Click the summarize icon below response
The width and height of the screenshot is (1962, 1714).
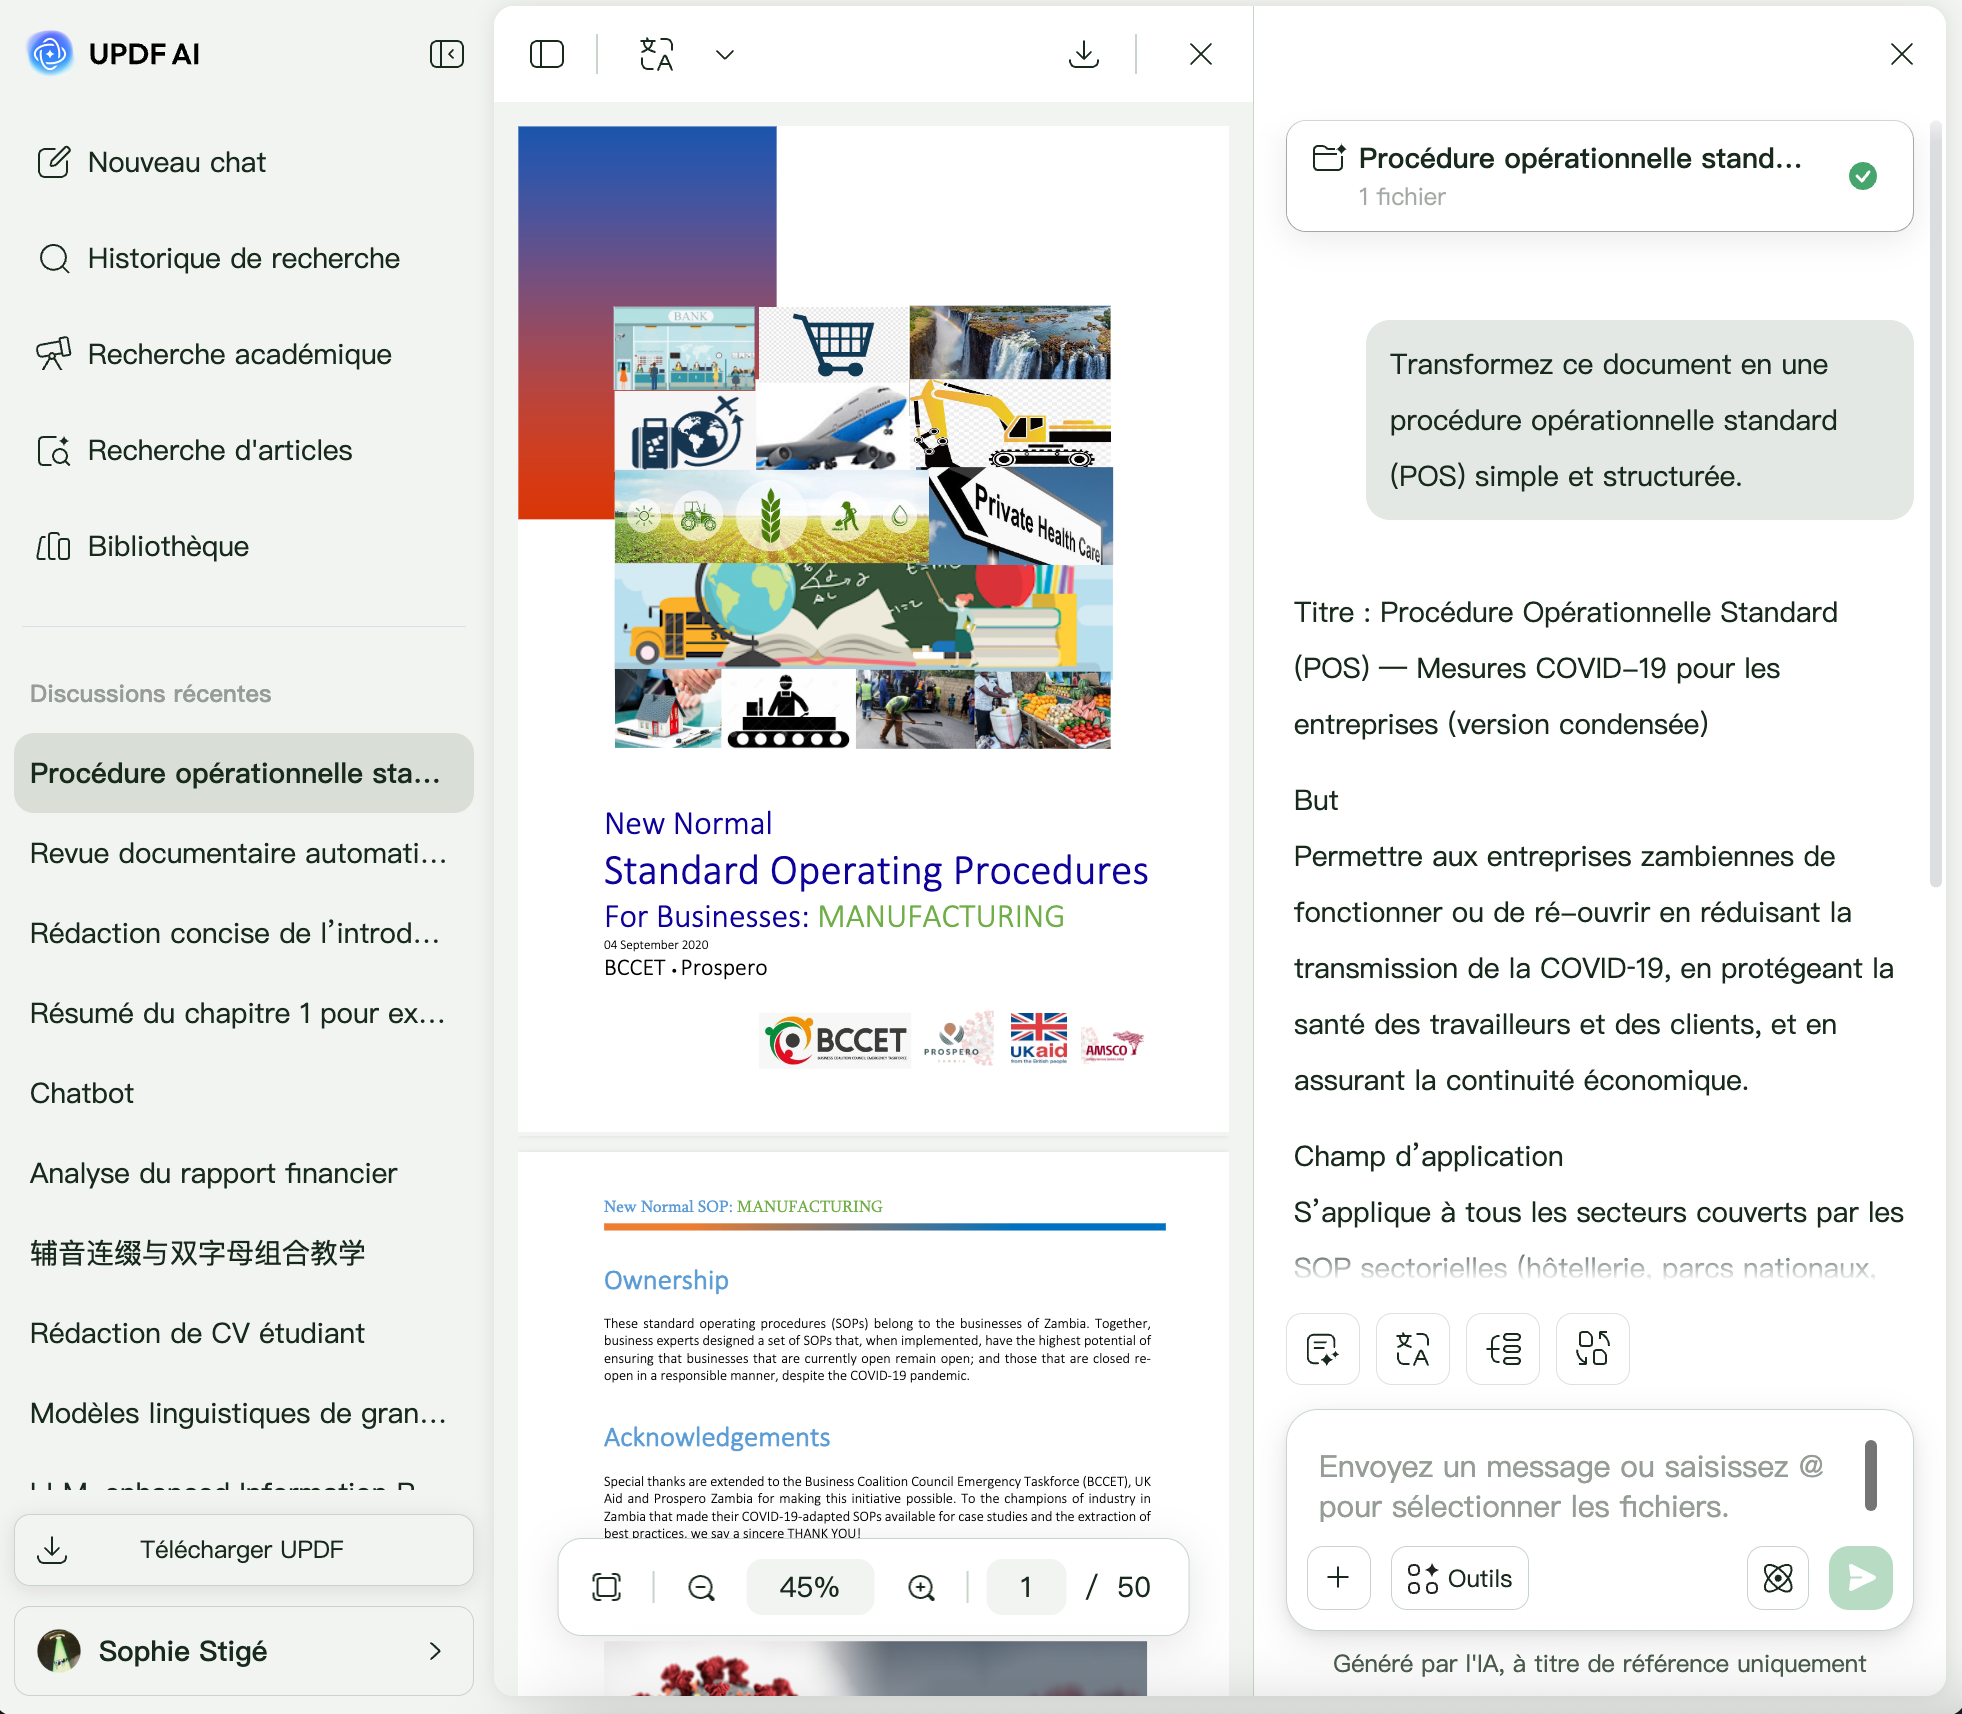[1322, 1349]
